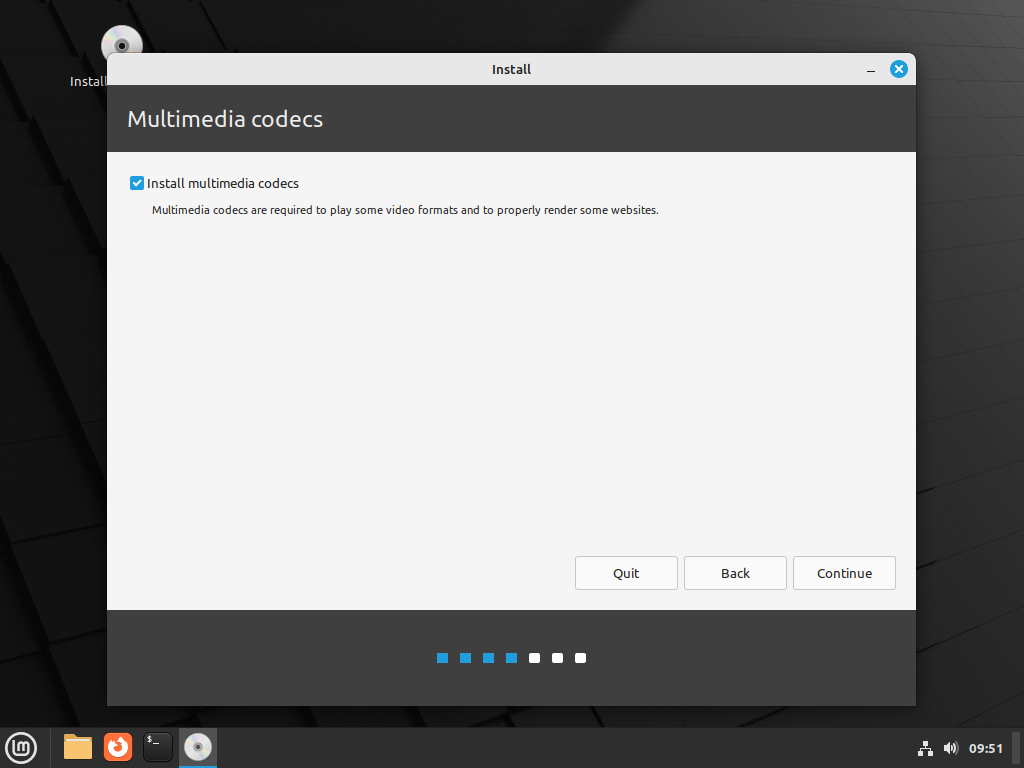Open the Linux Mint start menu
This screenshot has width=1024, height=768.
point(22,747)
